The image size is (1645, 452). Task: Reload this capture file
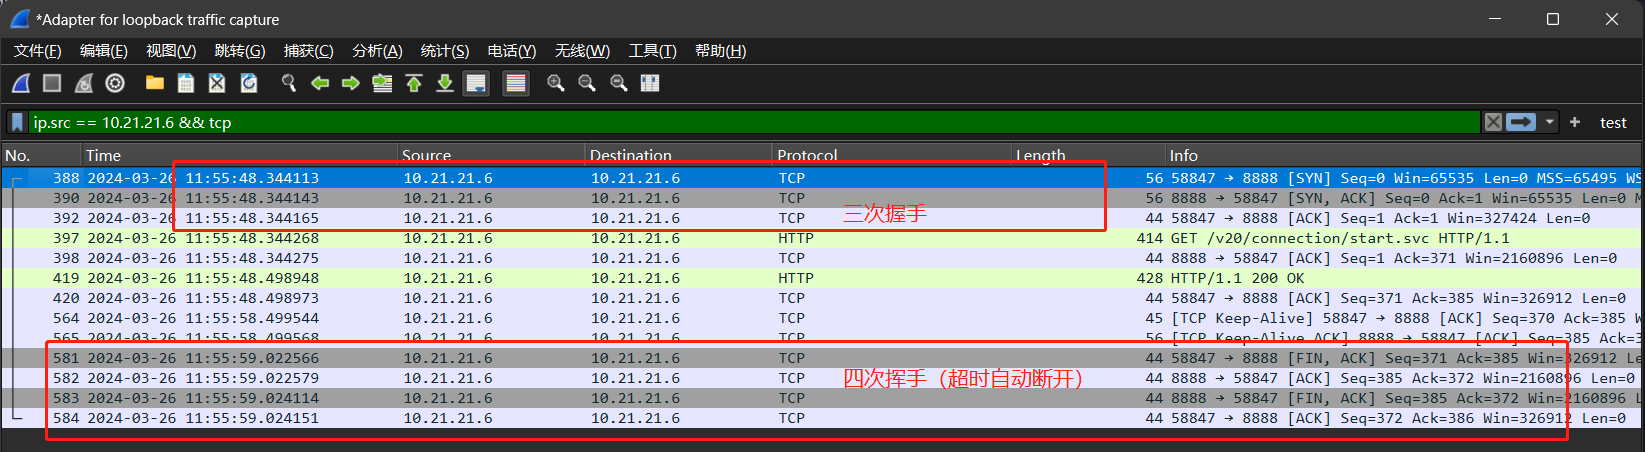249,83
